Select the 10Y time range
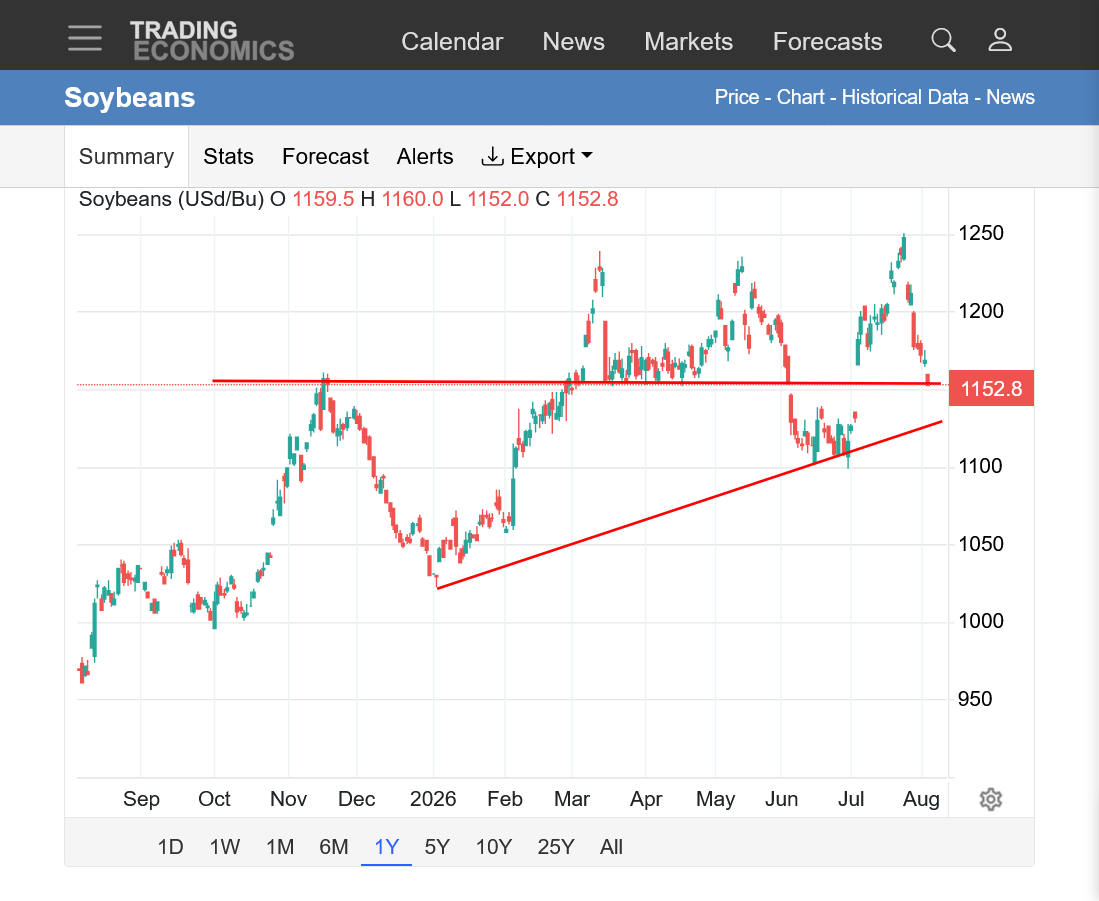 pos(493,847)
